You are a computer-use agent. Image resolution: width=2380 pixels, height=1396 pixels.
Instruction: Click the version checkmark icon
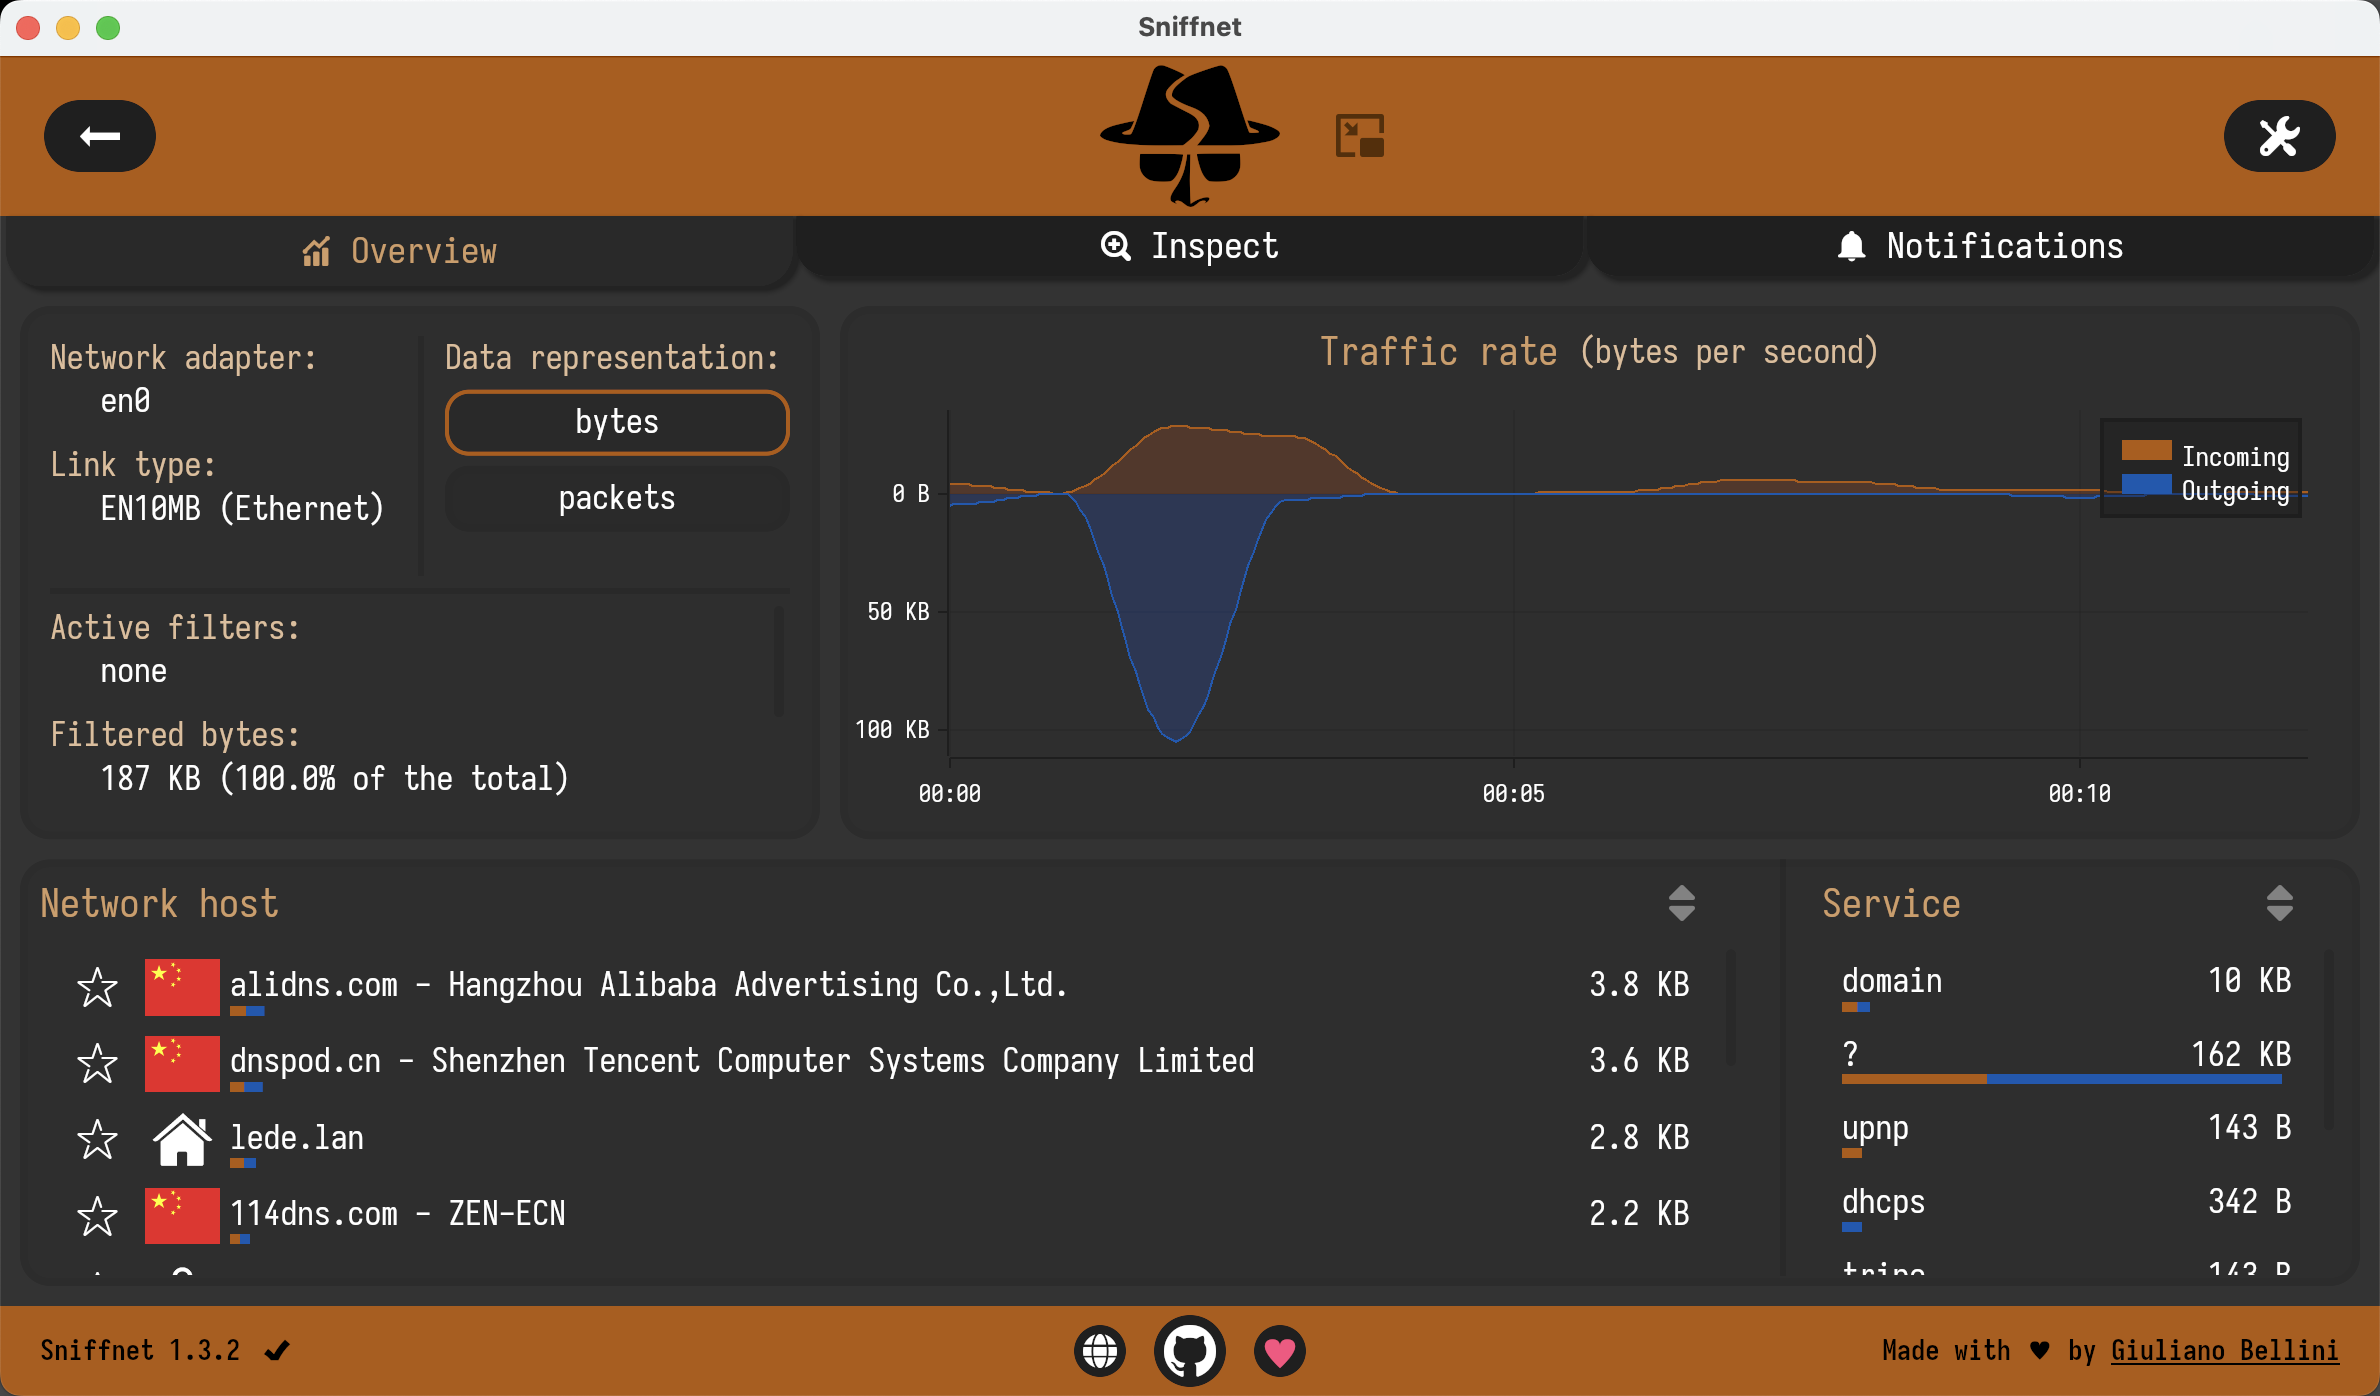tap(277, 1351)
